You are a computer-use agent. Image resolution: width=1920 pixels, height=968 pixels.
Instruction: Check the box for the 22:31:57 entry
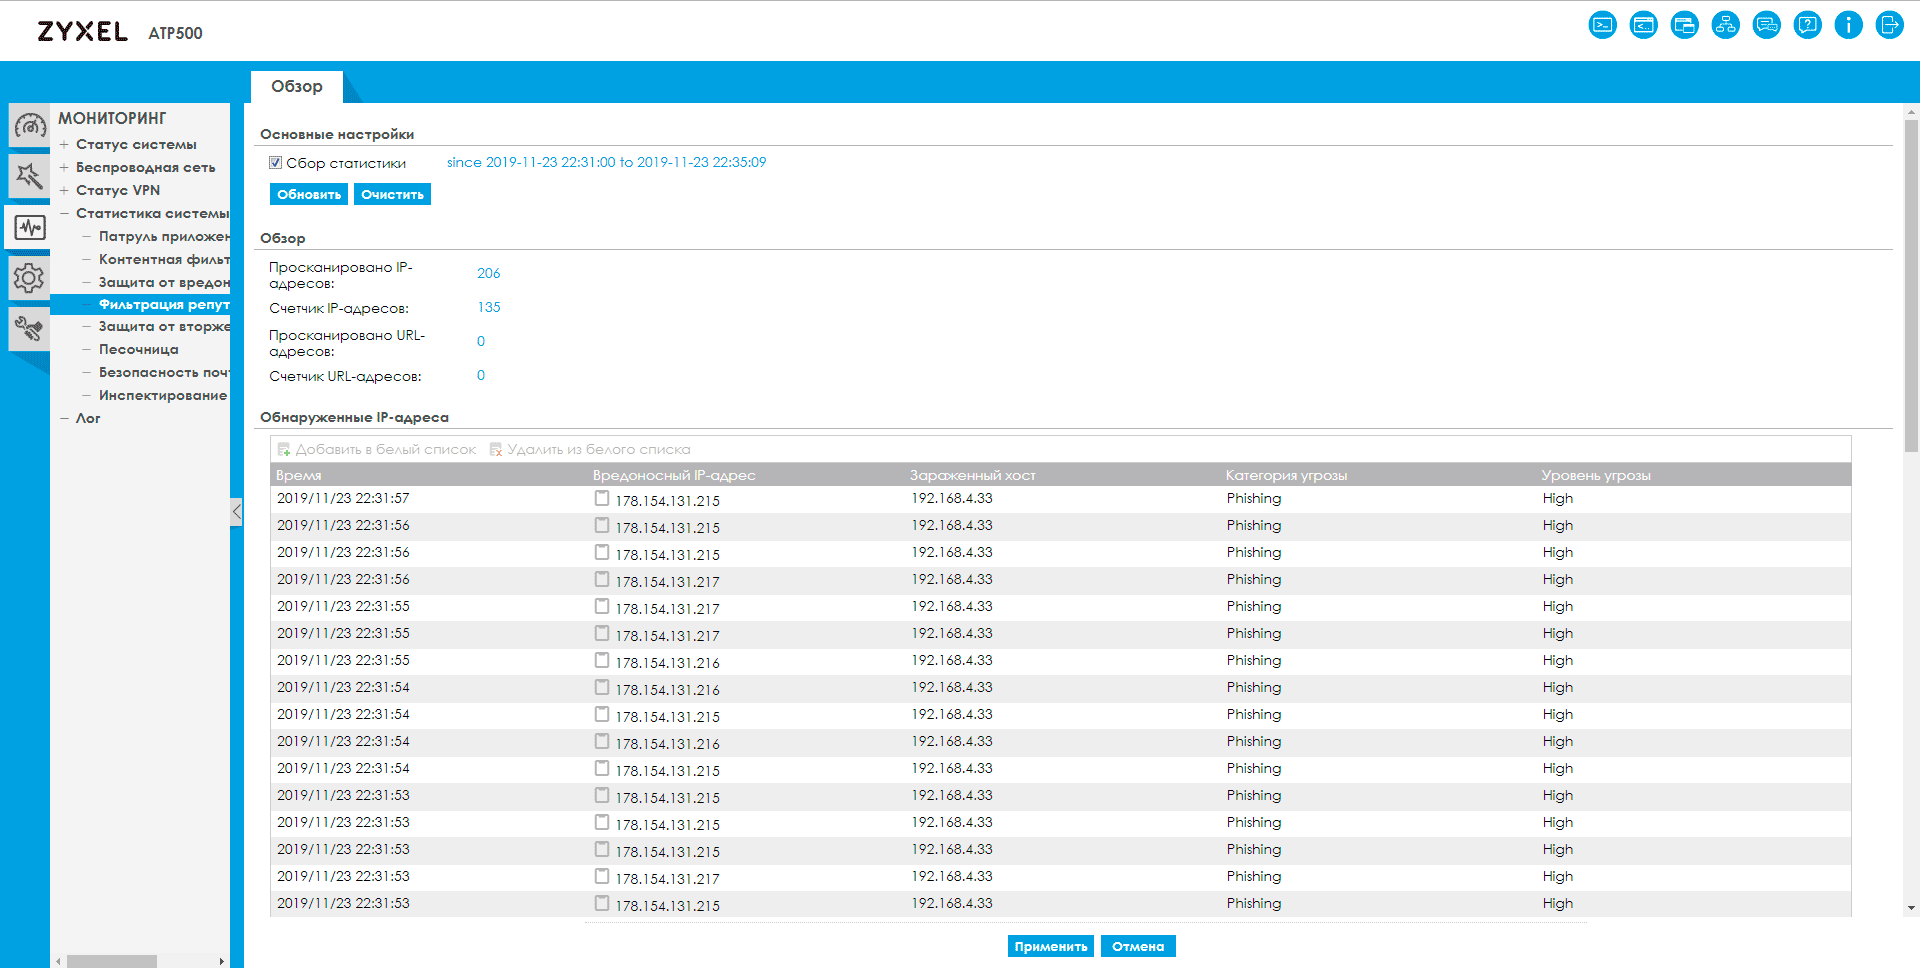point(602,498)
